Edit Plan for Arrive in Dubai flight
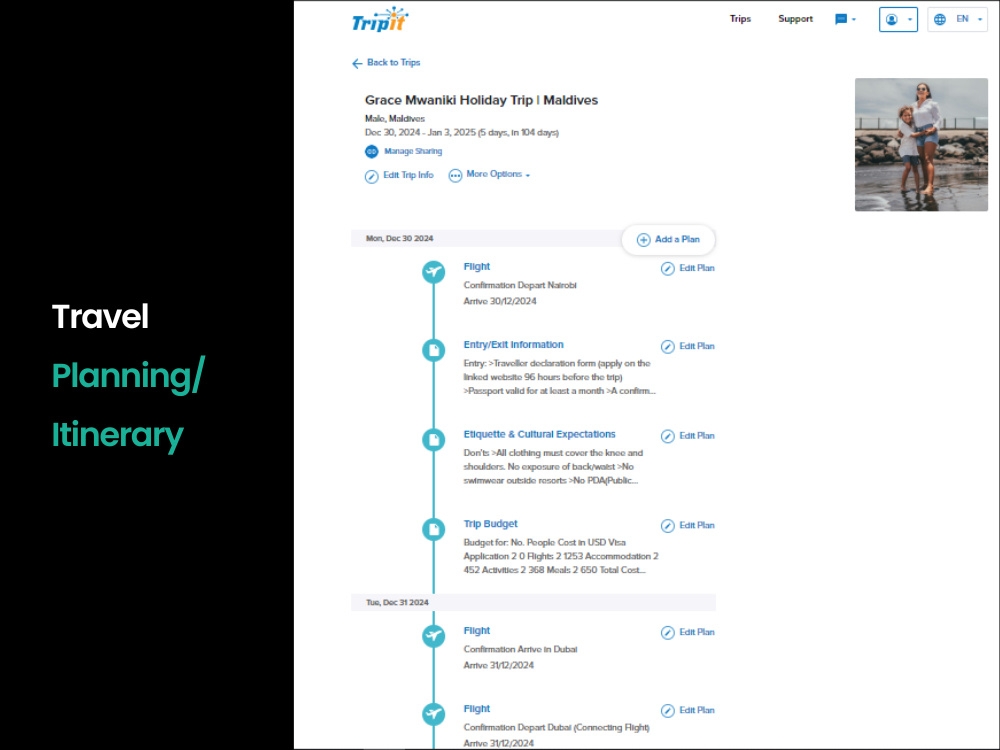This screenshot has width=1000, height=750. point(696,632)
